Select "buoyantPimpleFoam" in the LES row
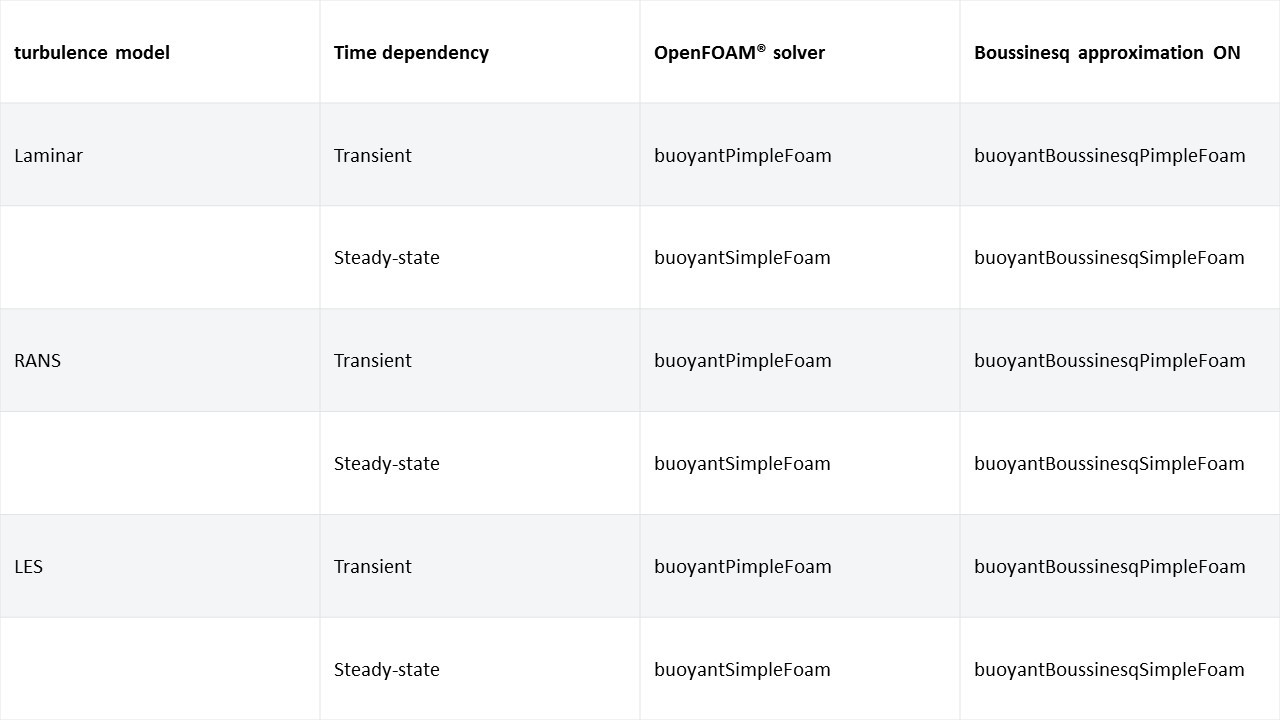Image resolution: width=1280 pixels, height=720 pixels. pyautogui.click(x=743, y=567)
